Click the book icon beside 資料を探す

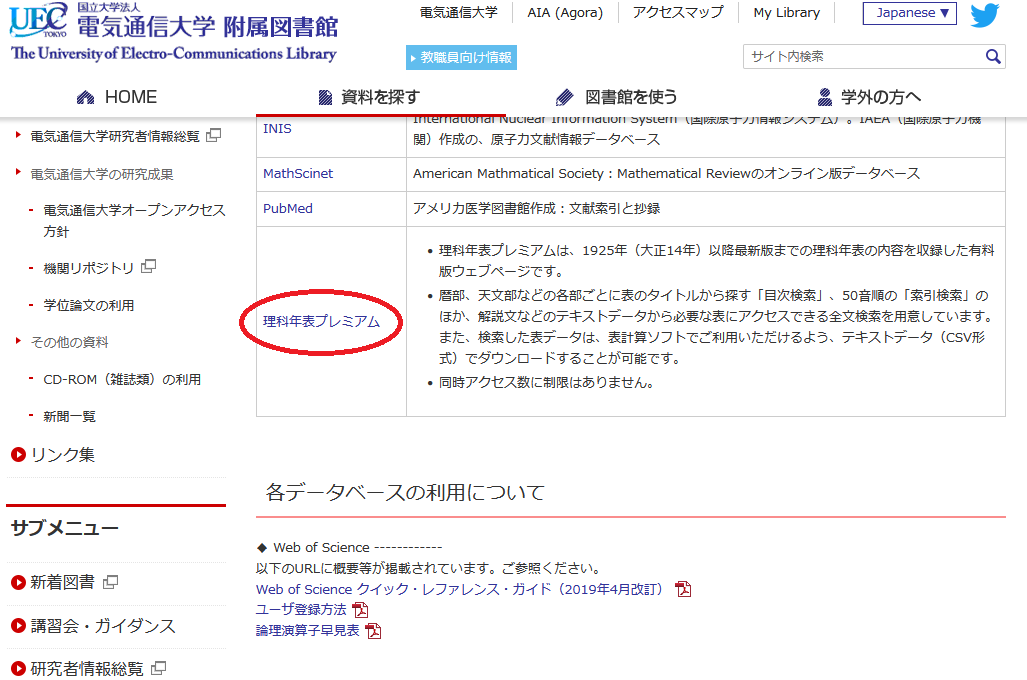click(325, 98)
